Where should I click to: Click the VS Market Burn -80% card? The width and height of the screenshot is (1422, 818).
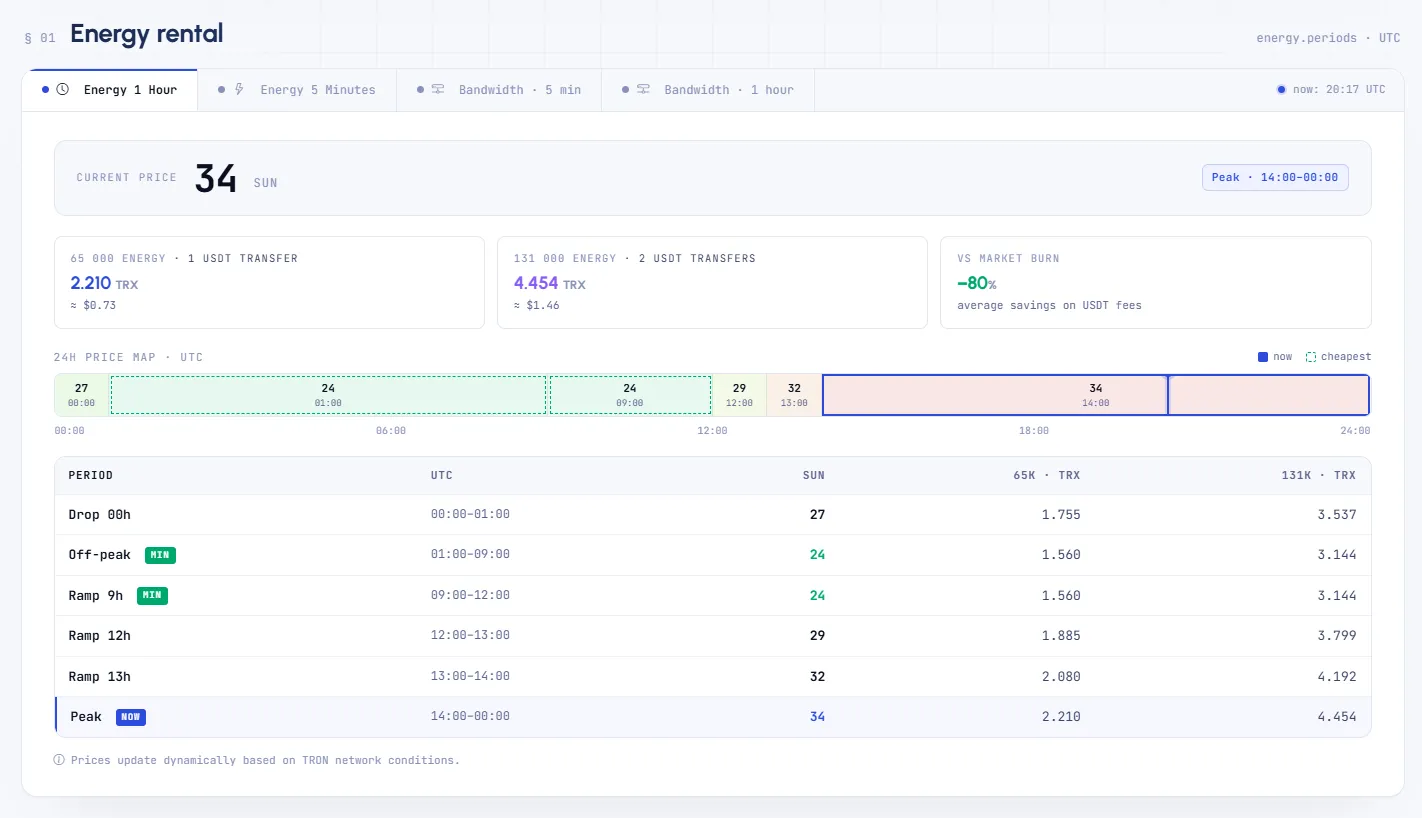1156,282
